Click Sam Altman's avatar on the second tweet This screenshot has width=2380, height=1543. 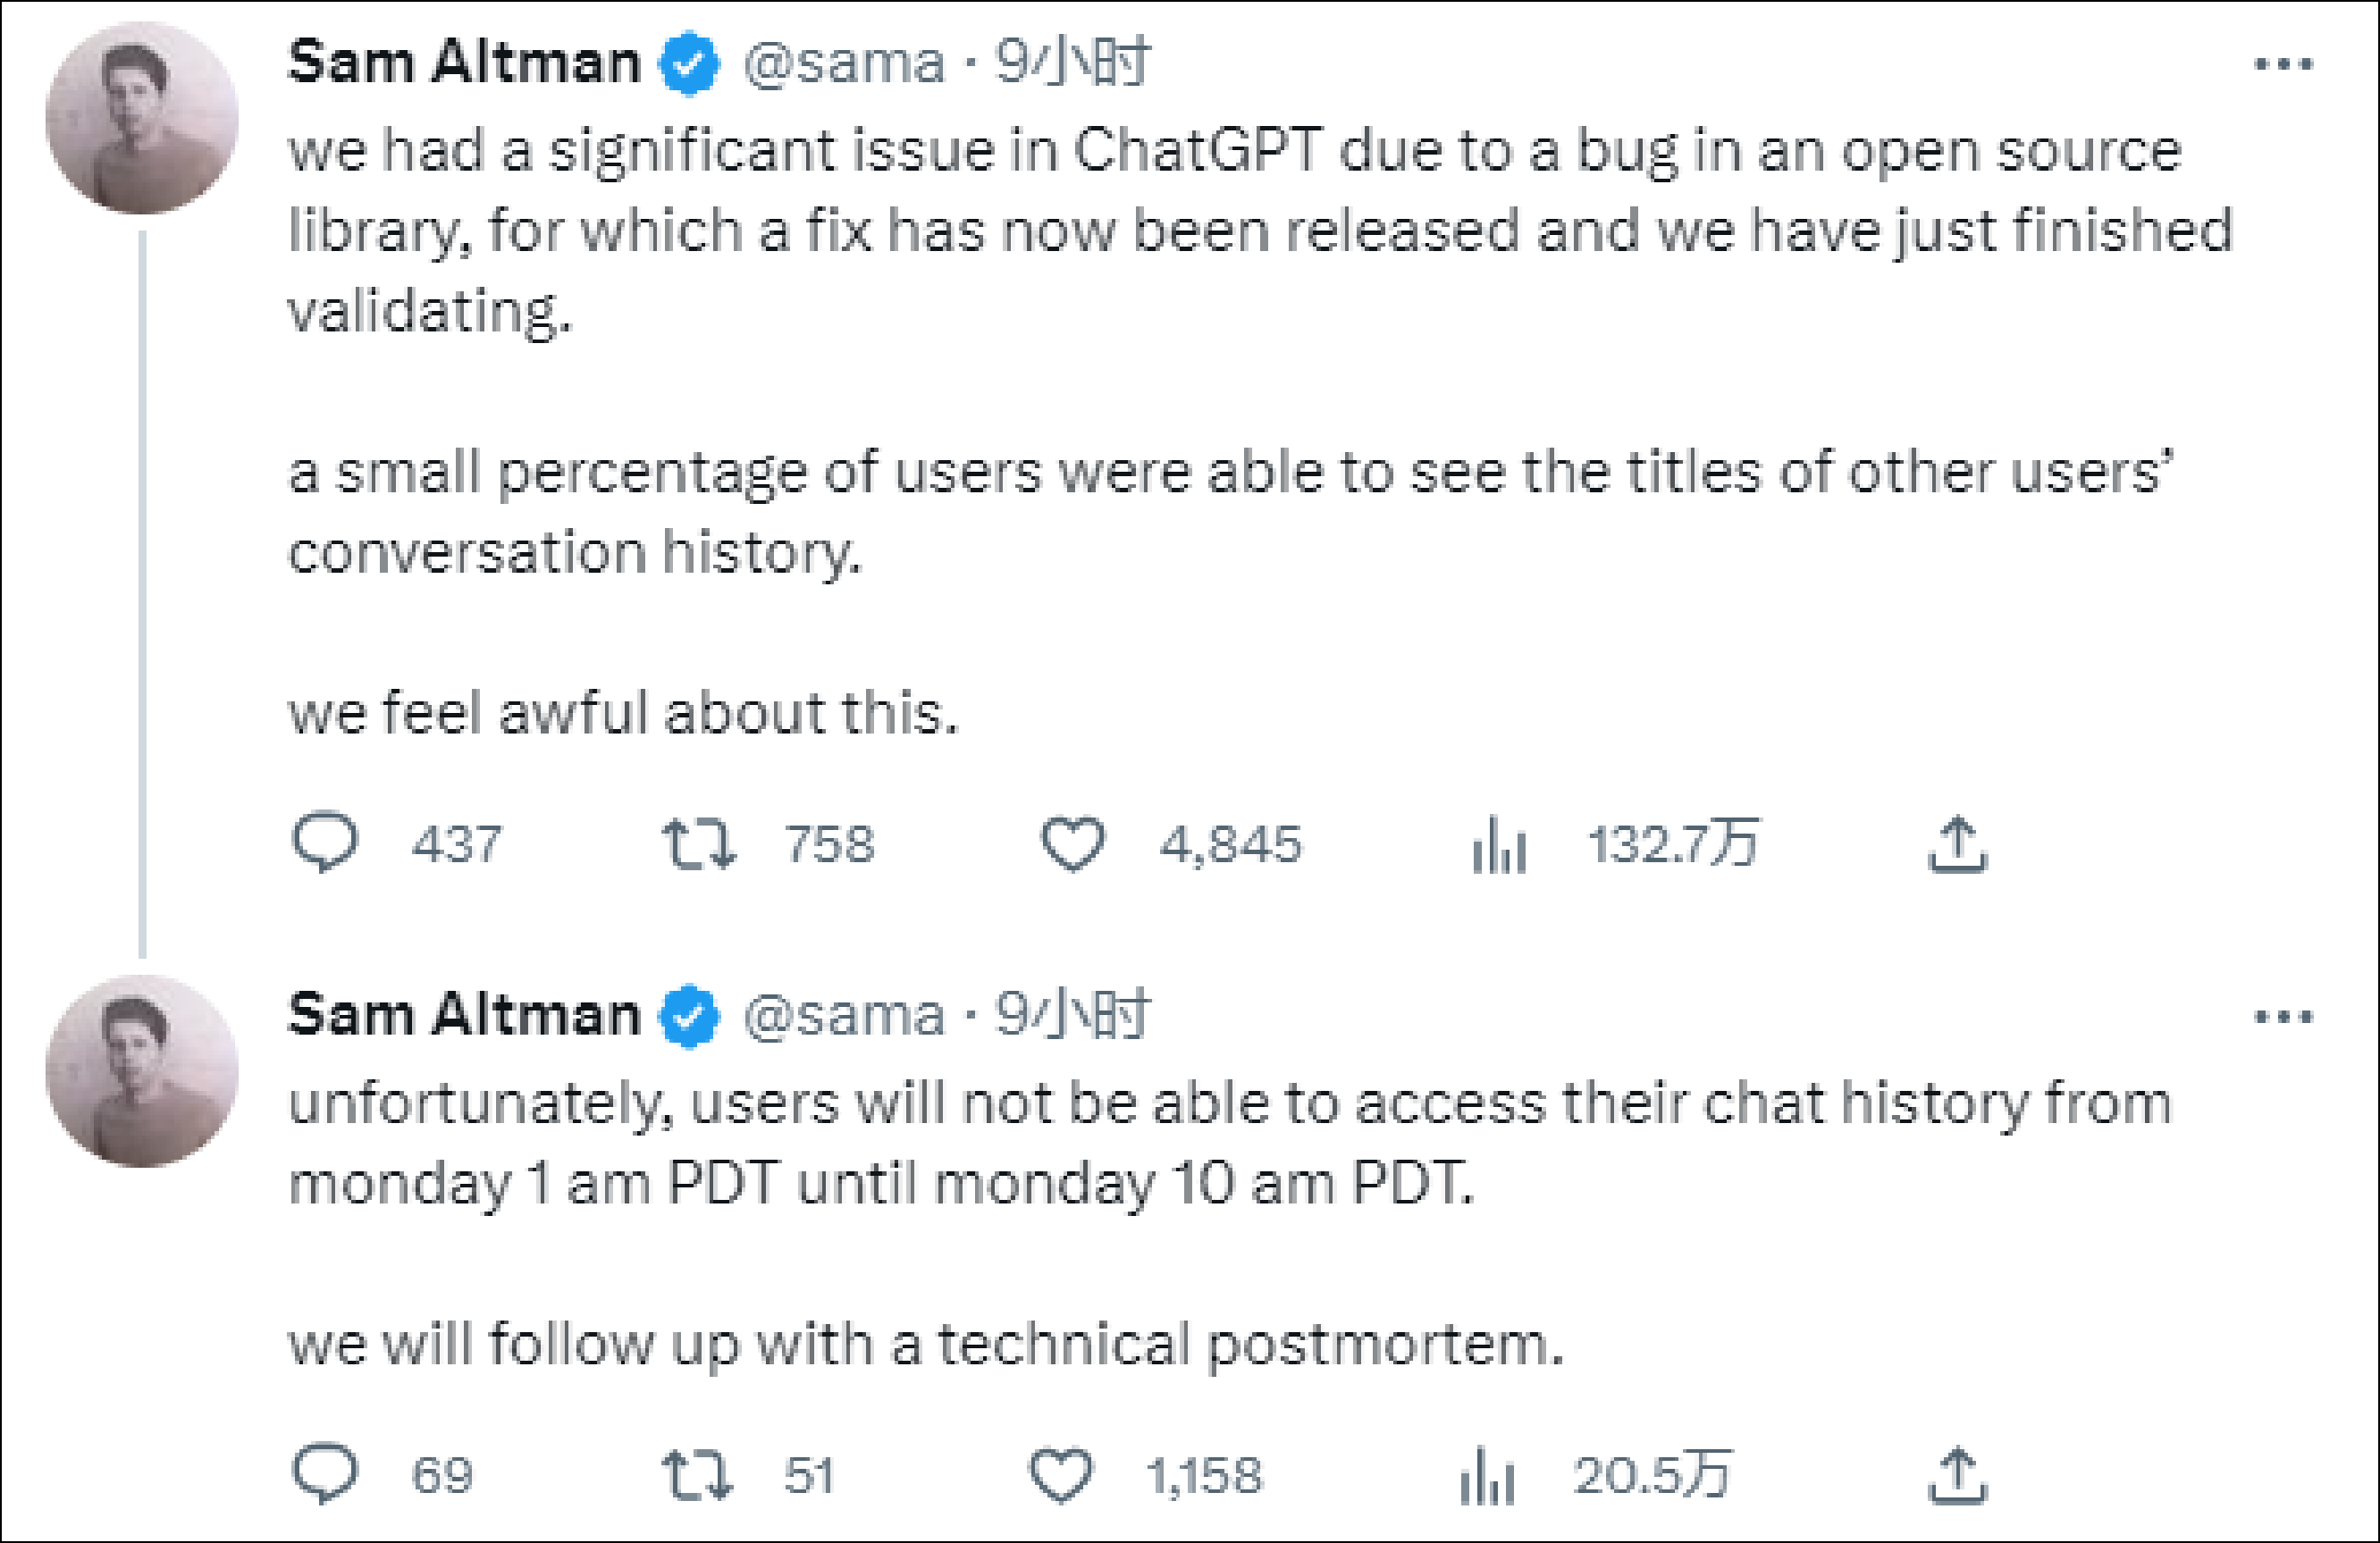click(x=142, y=1071)
